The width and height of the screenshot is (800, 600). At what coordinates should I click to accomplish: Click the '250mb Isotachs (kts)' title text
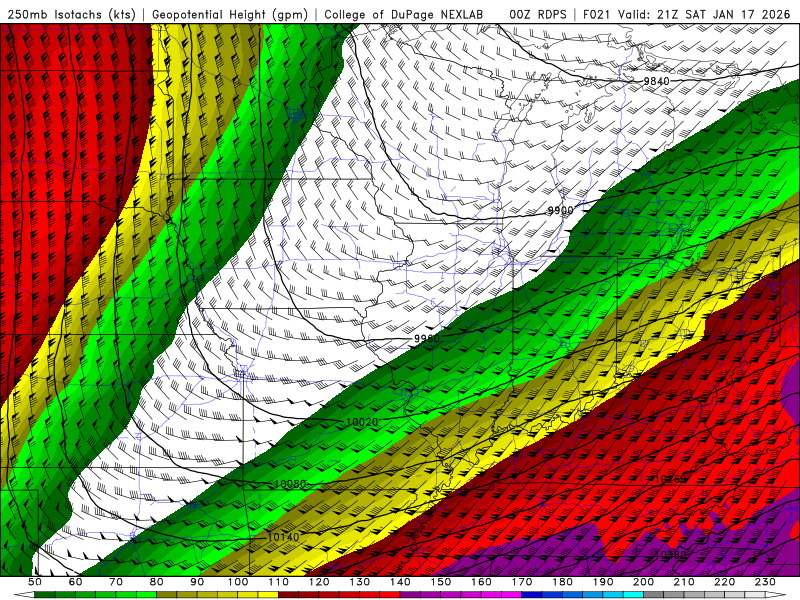tap(71, 14)
